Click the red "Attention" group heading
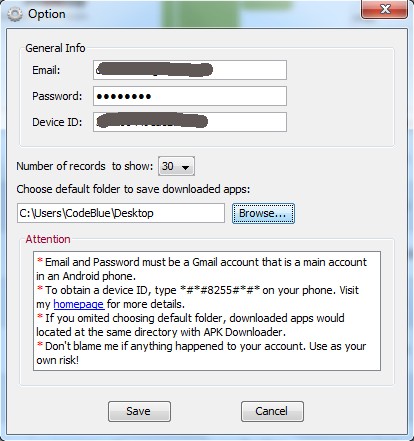Image resolution: width=414 pixels, height=441 pixels. (48, 239)
